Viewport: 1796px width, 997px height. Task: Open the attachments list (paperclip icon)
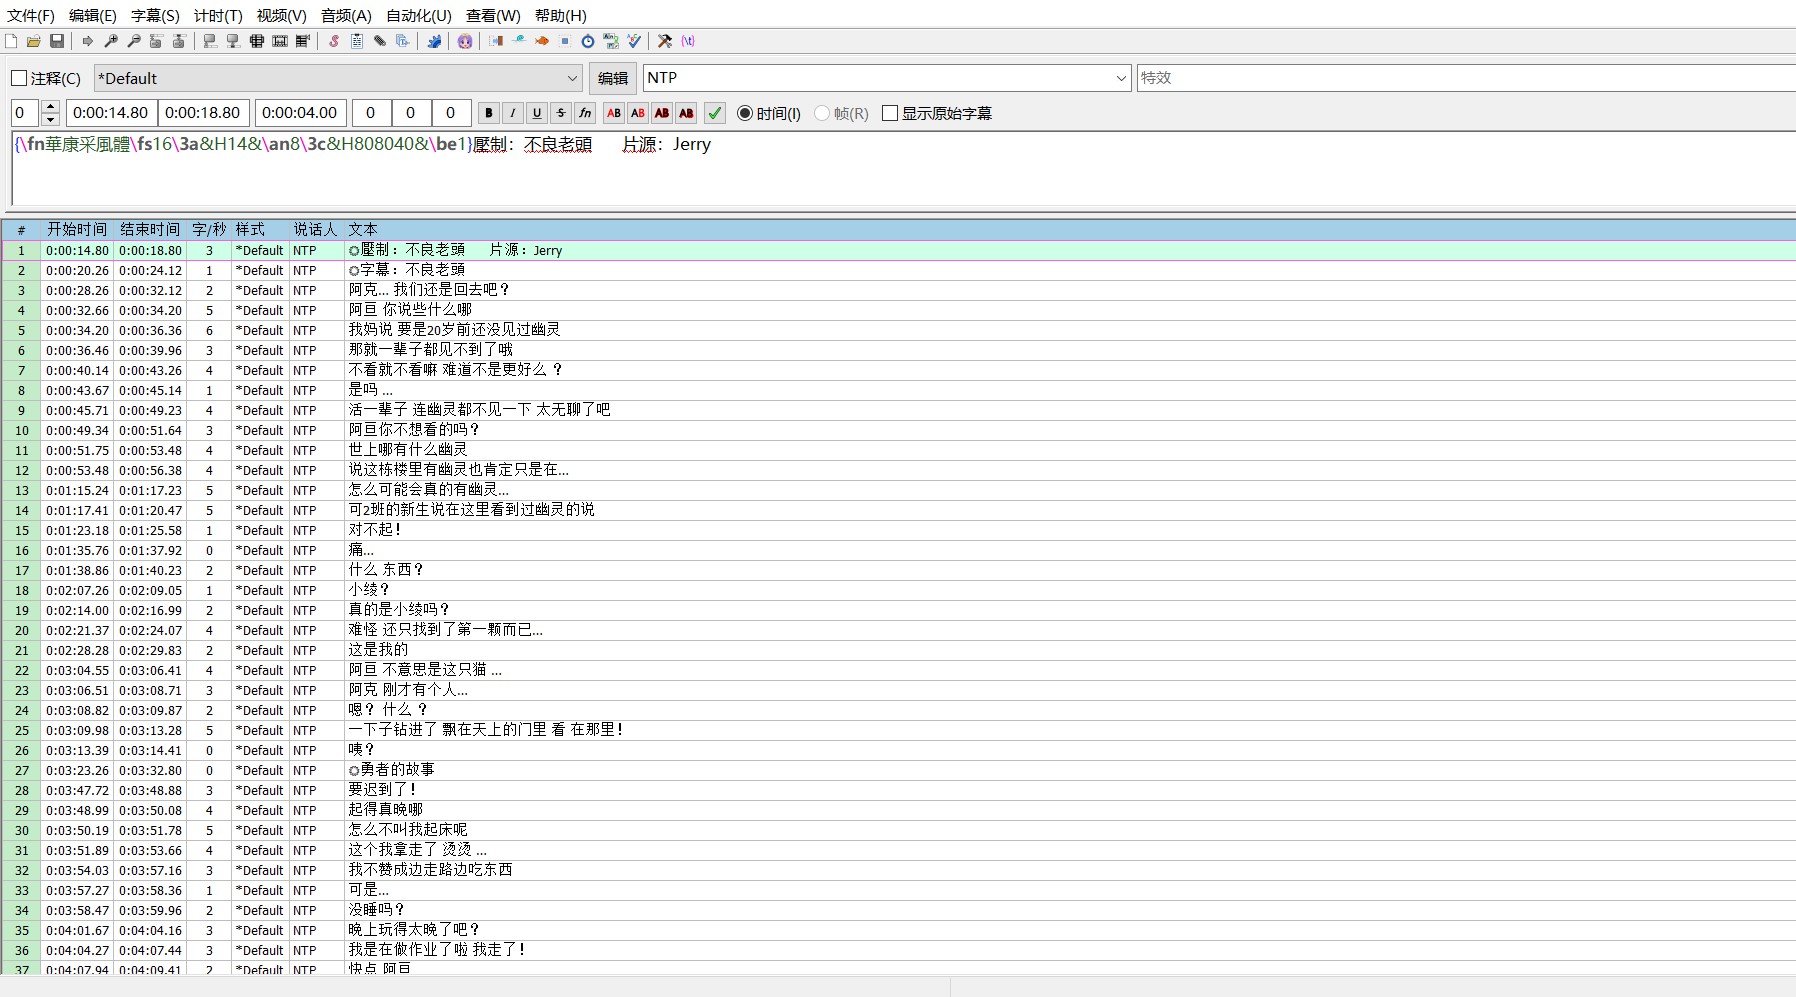click(380, 41)
